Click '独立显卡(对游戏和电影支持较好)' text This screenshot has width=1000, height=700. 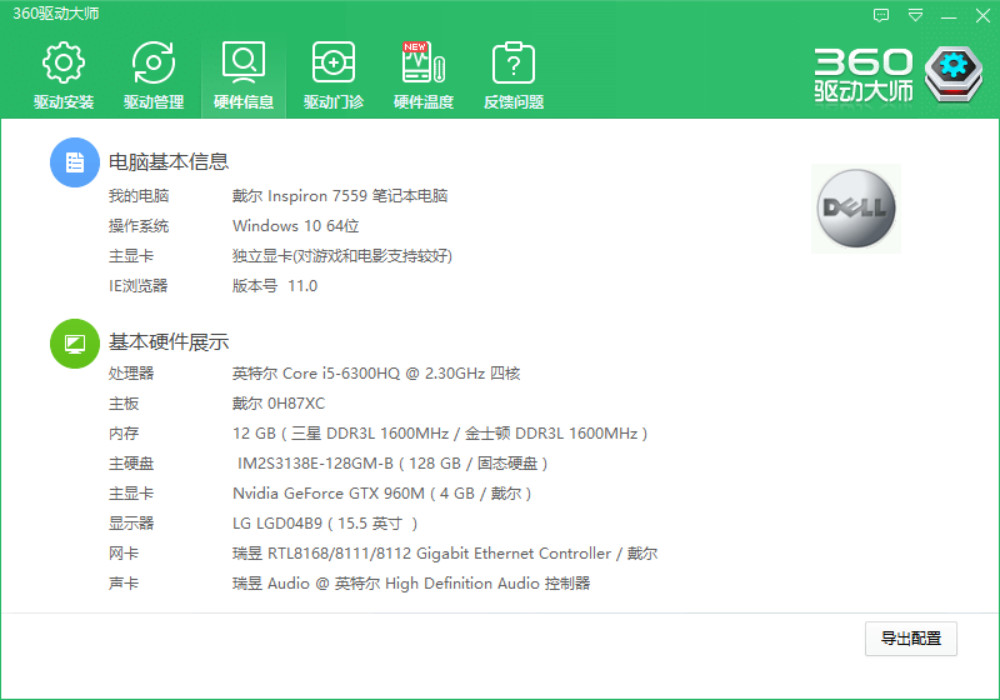tap(342, 256)
